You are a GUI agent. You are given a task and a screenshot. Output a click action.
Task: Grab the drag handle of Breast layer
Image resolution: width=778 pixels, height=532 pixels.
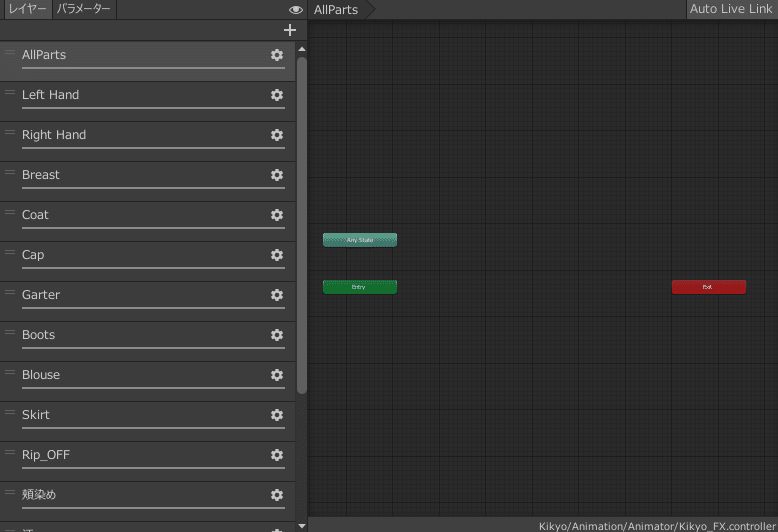point(10,173)
